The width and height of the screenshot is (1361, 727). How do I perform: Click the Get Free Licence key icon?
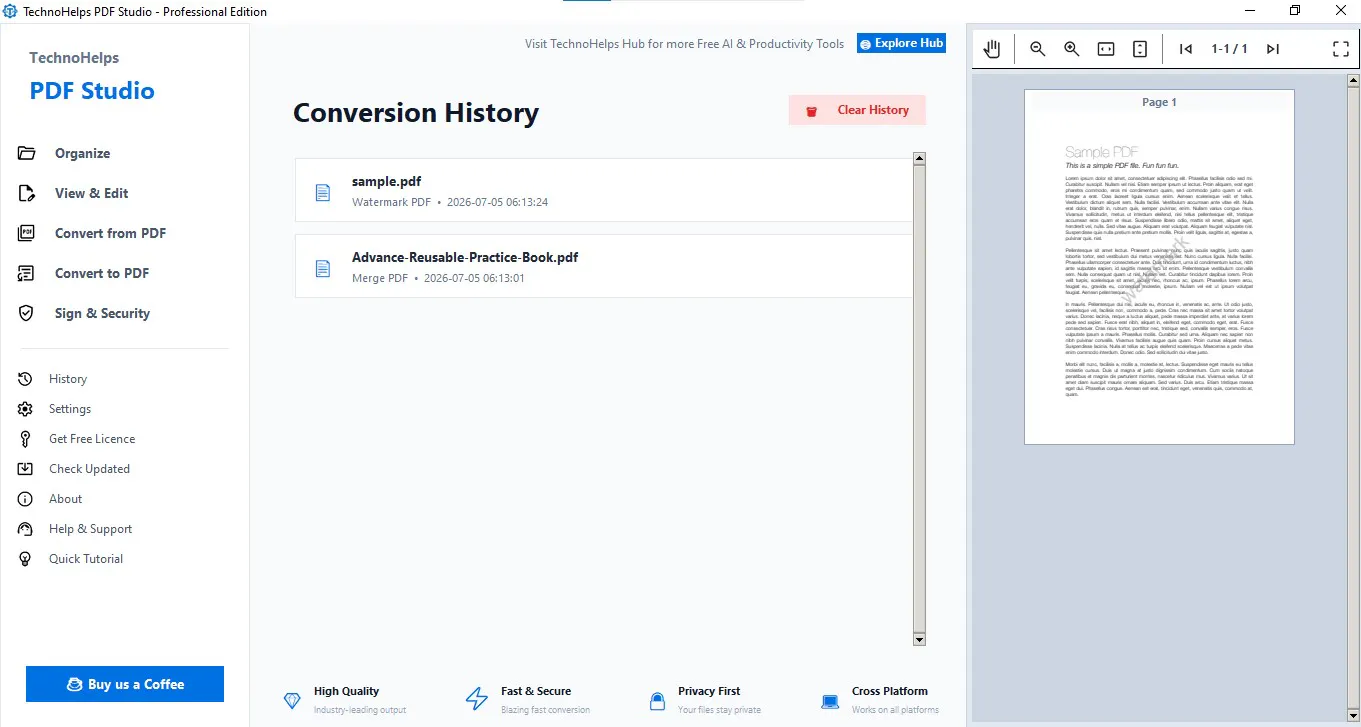[x=26, y=439]
